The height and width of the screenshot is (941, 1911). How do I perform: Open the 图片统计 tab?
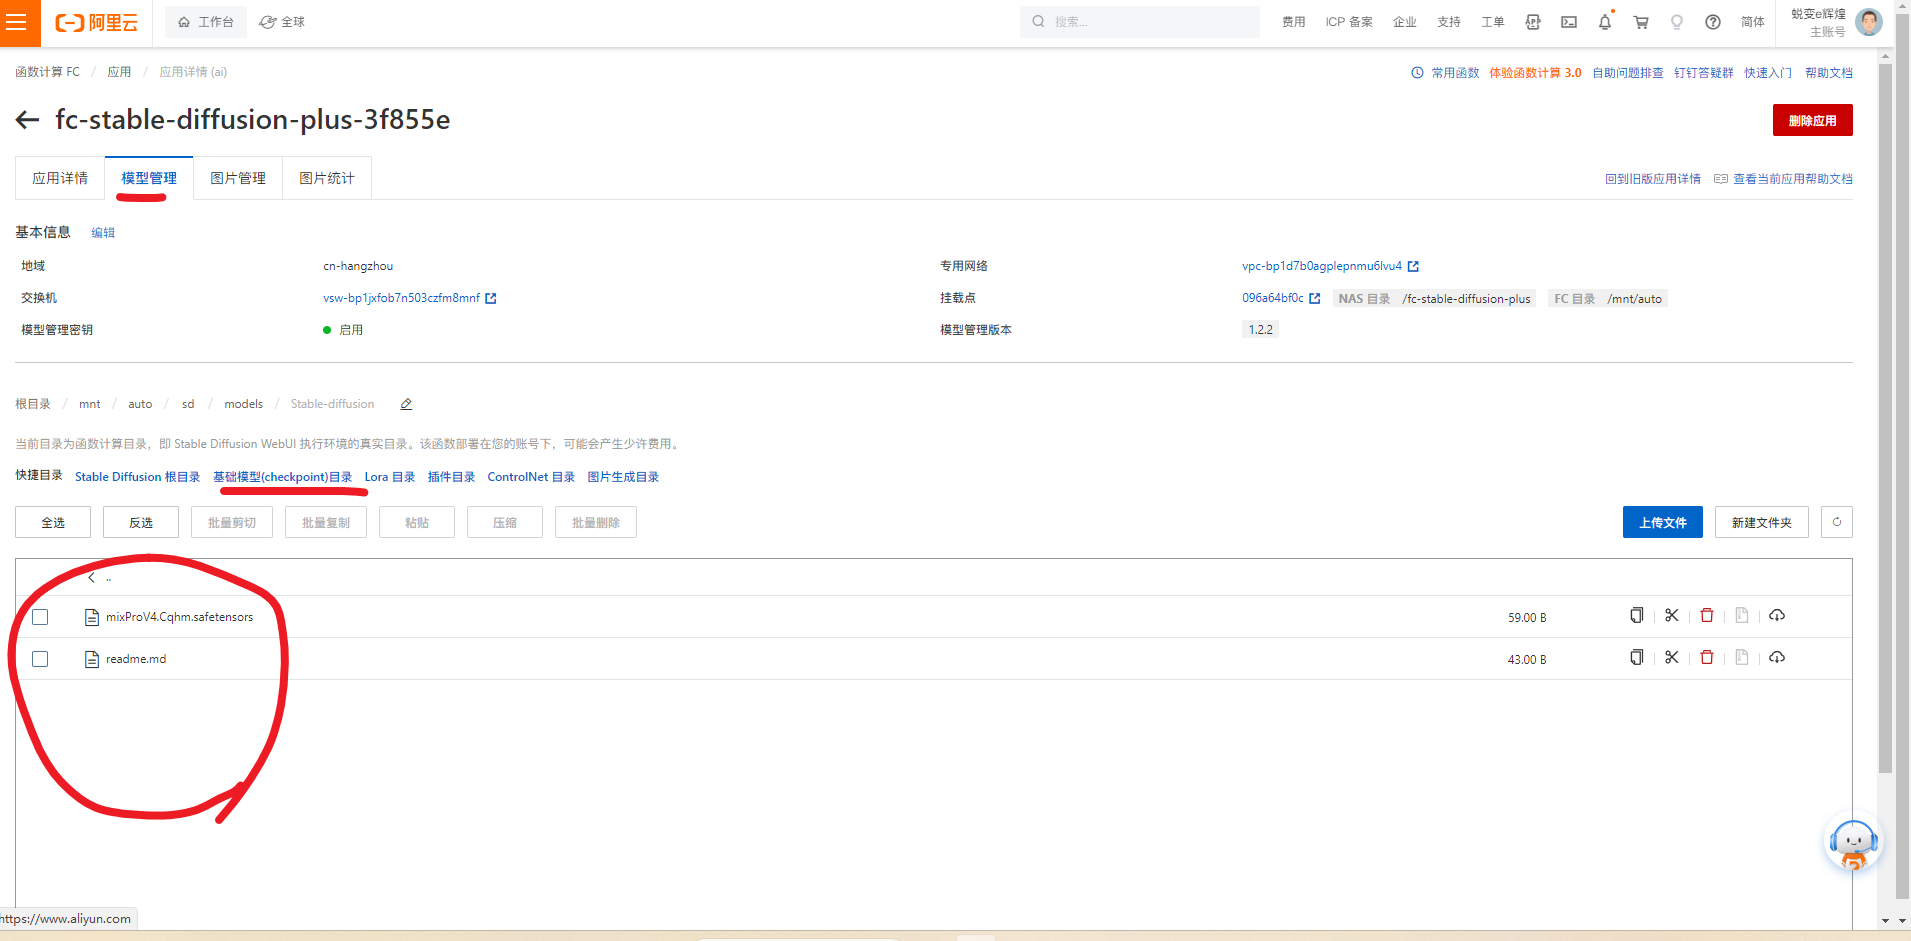[x=327, y=178]
